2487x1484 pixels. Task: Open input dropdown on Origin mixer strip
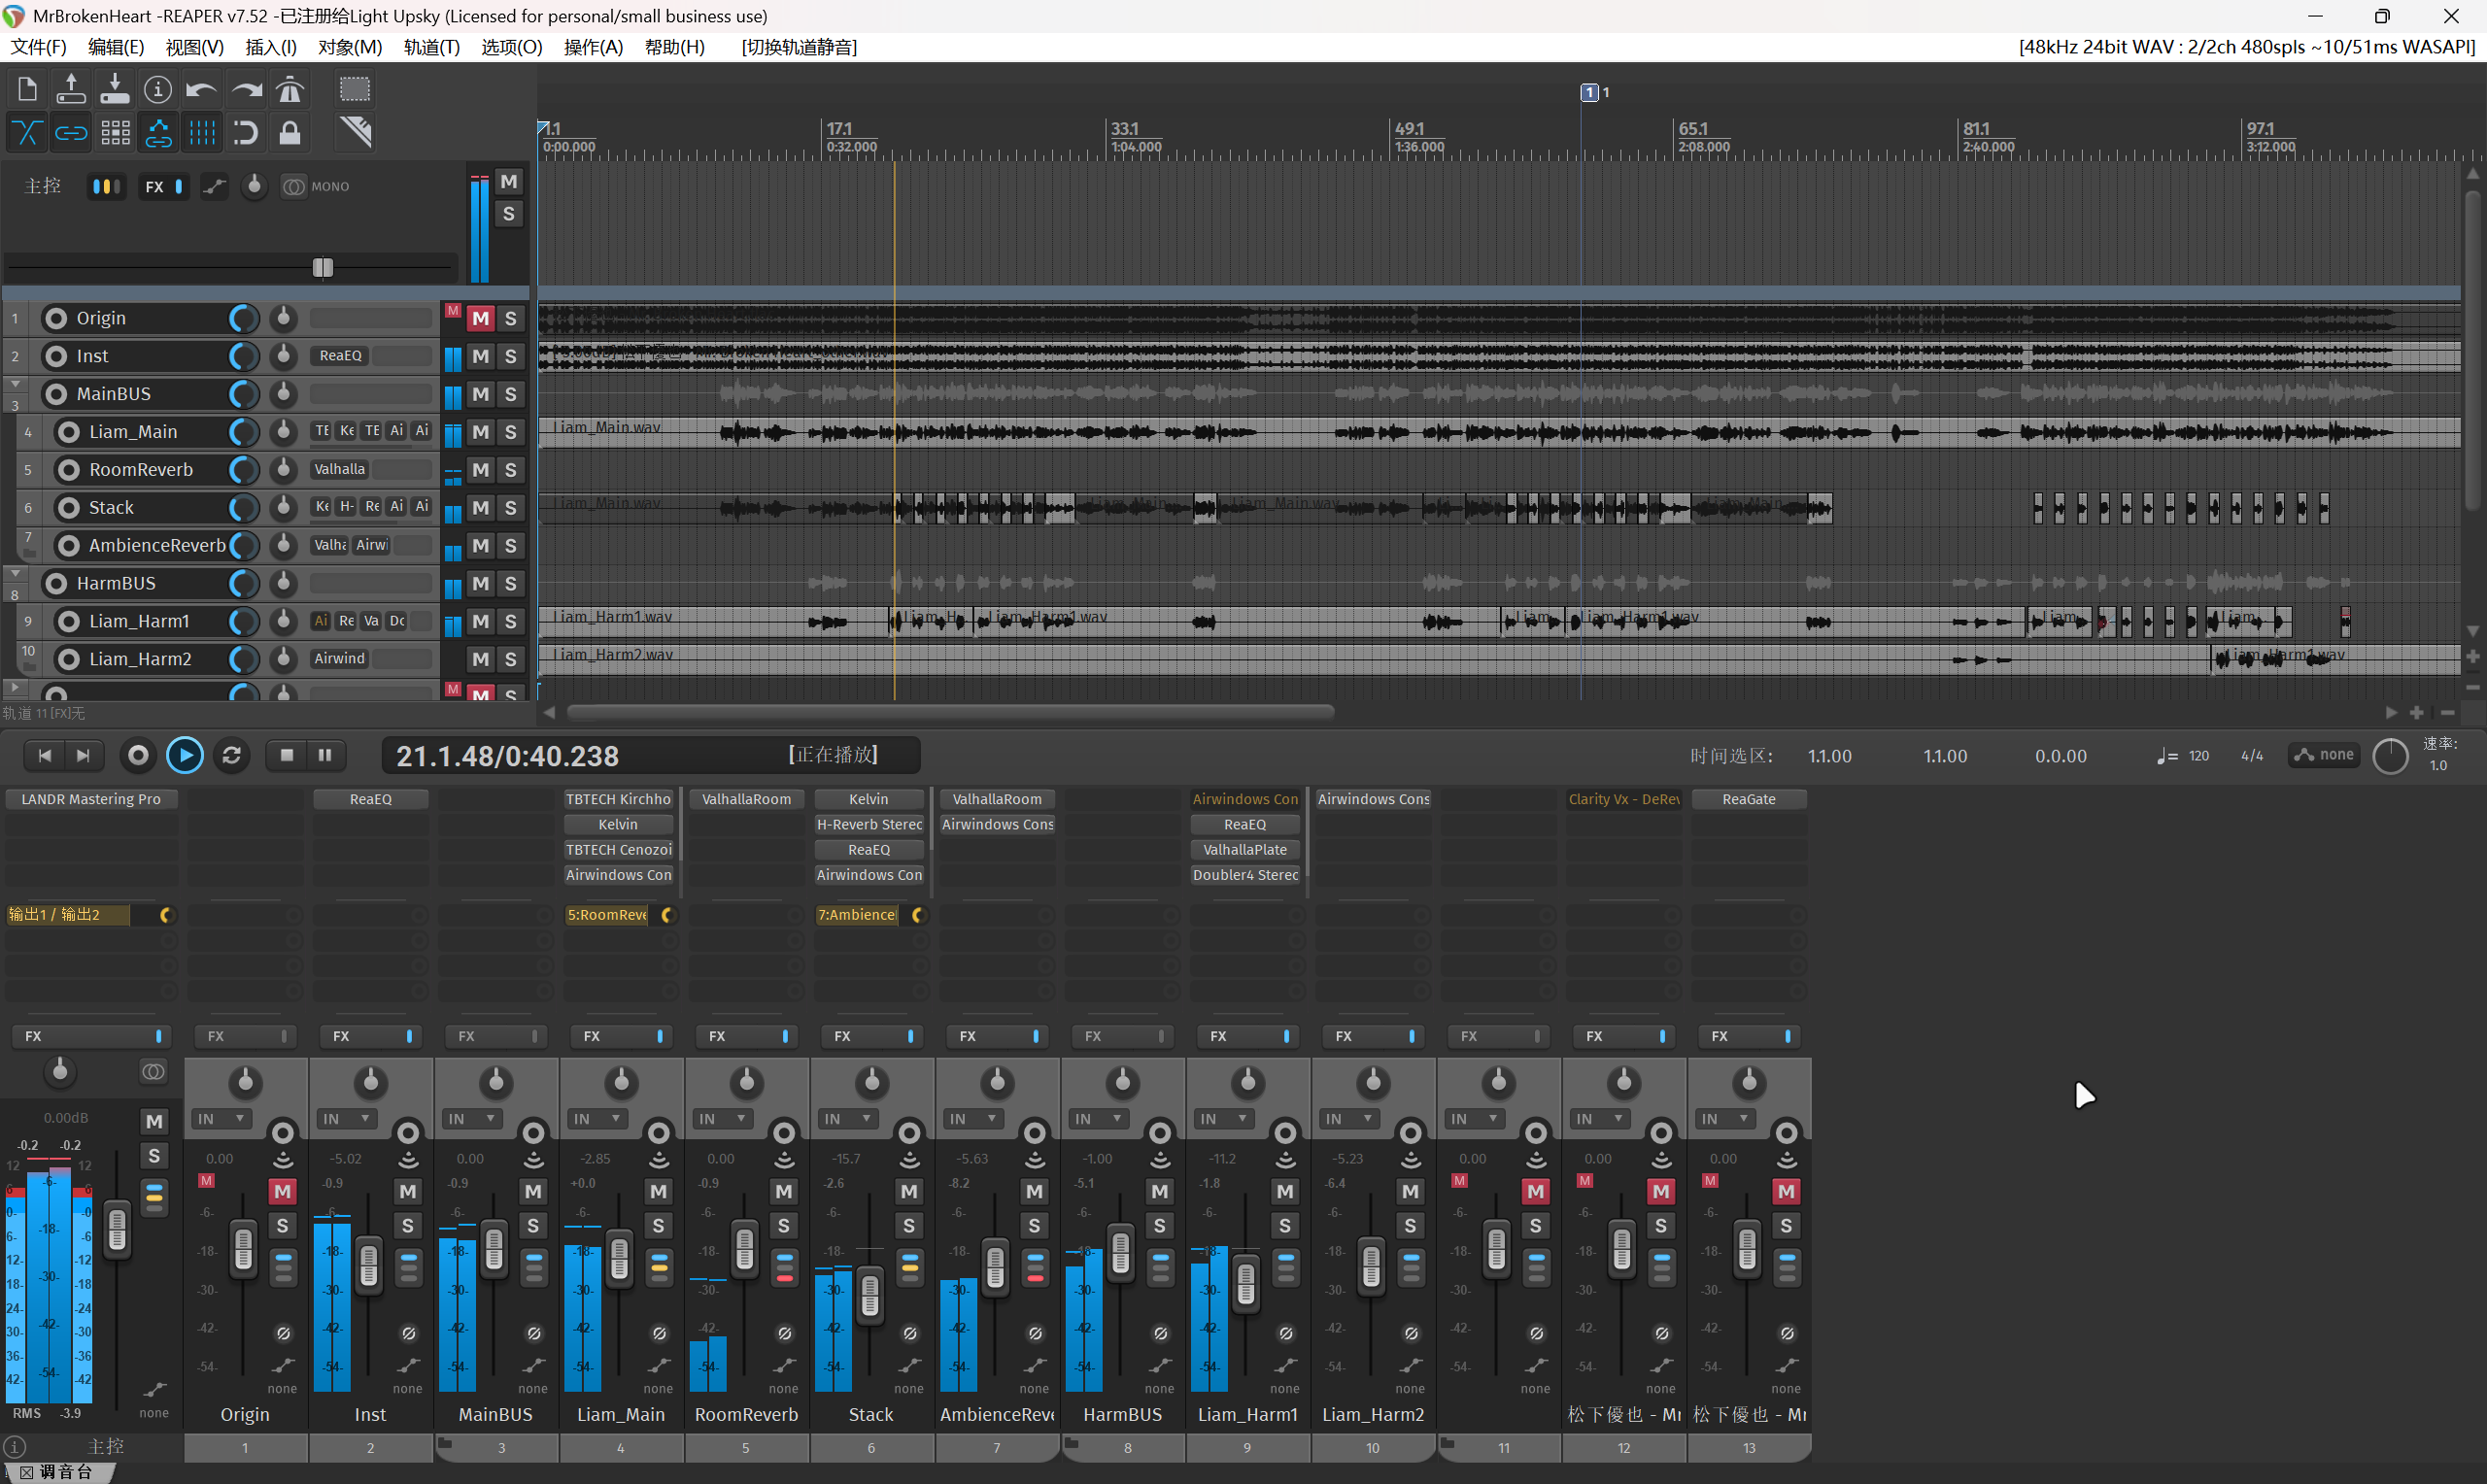(224, 1119)
